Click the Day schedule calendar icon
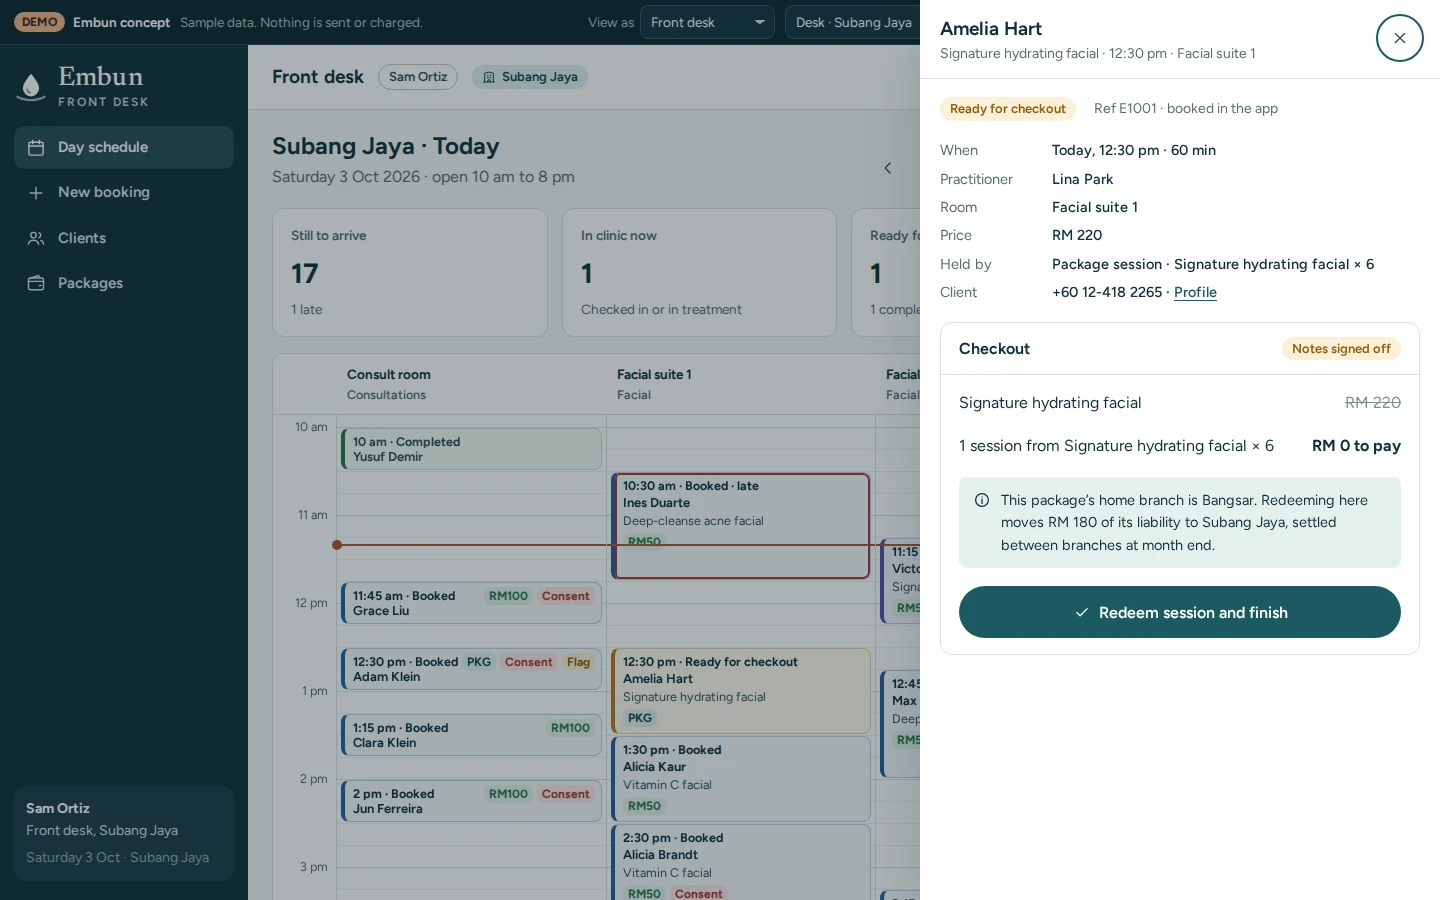 (x=36, y=148)
